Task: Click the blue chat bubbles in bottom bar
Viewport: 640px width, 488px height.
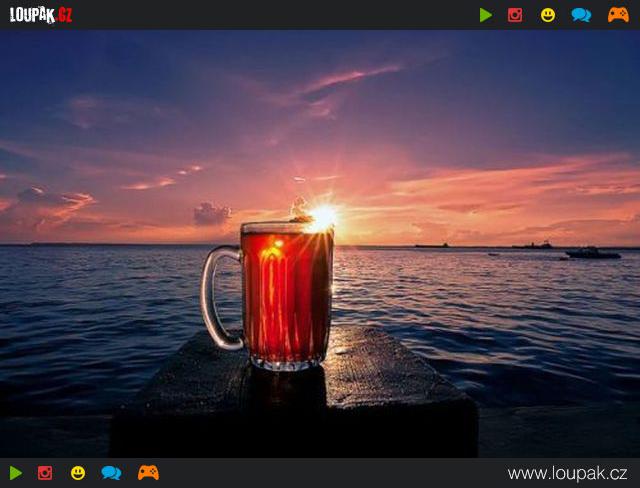Action: click(111, 473)
